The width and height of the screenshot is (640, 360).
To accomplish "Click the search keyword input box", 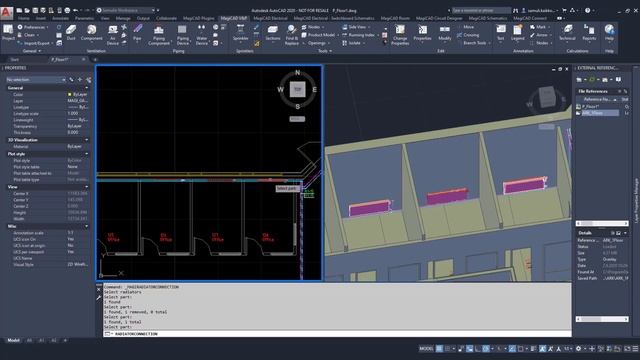I will pyautogui.click(x=481, y=10).
